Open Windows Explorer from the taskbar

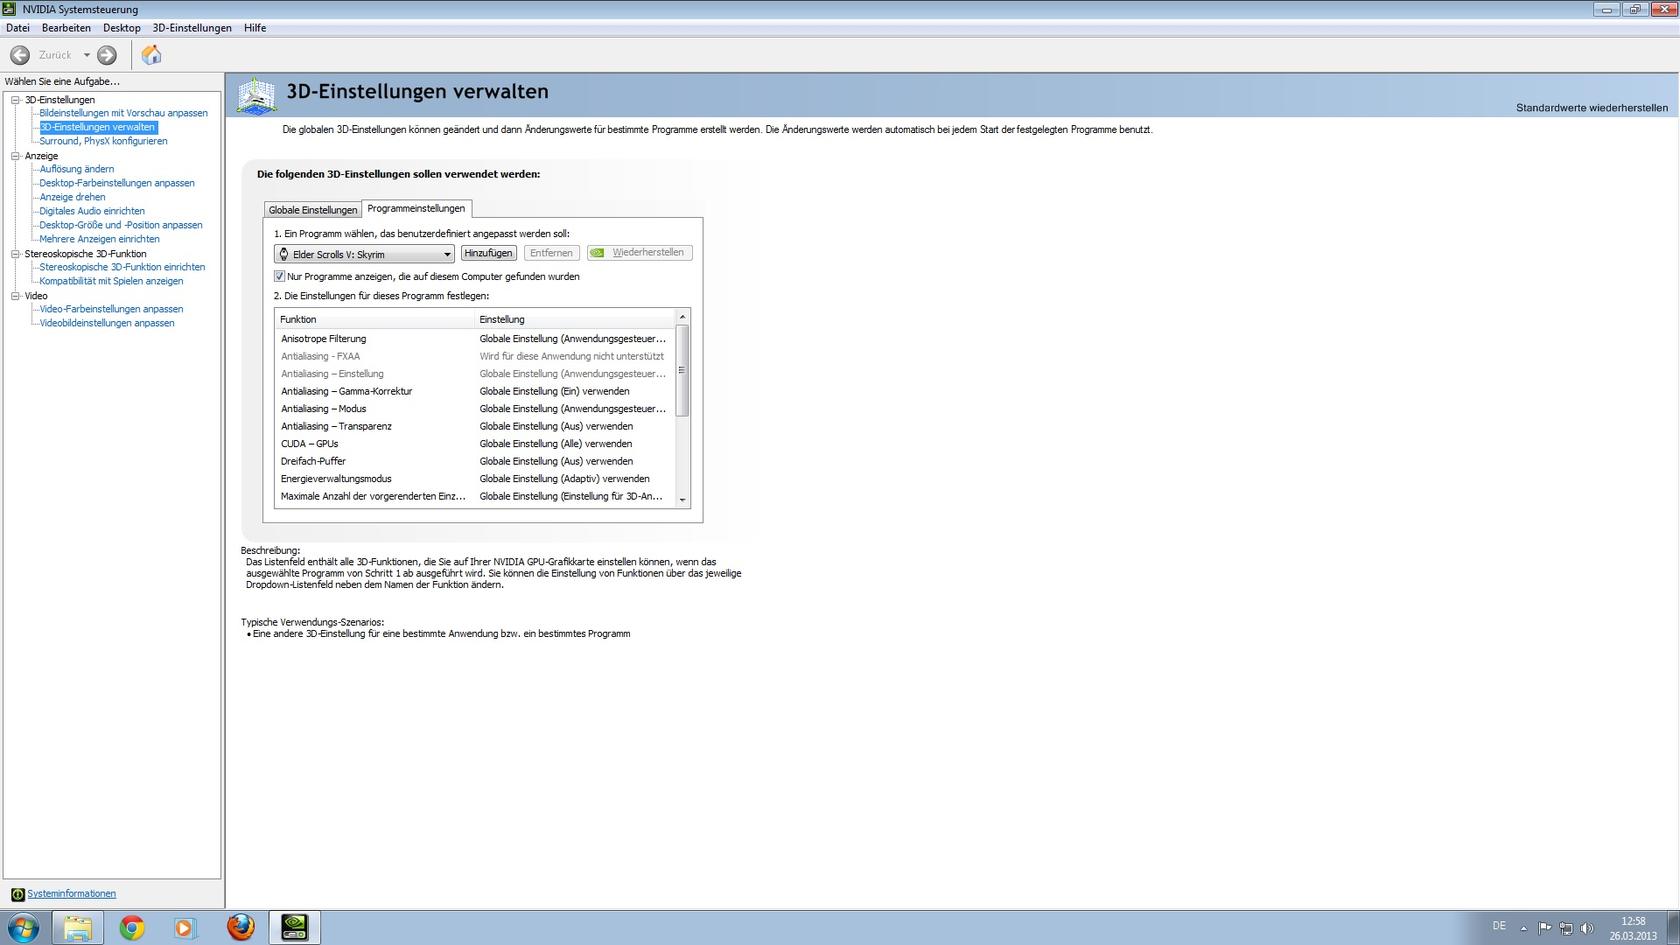[78, 927]
